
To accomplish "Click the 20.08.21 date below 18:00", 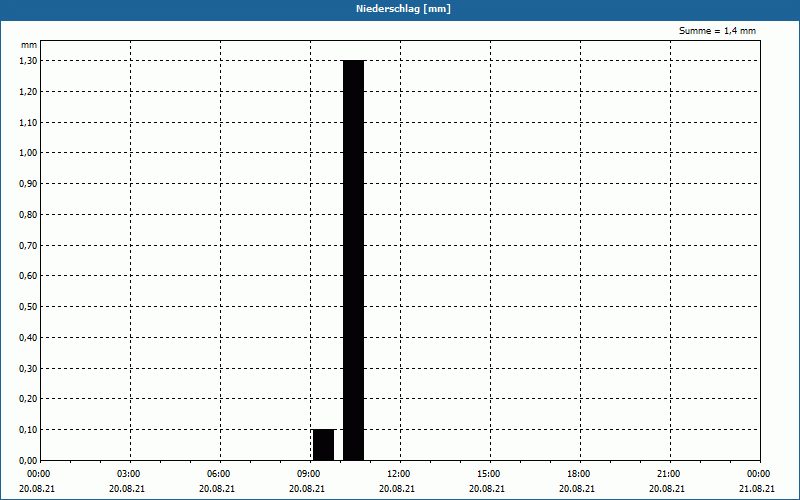I will coord(577,489).
